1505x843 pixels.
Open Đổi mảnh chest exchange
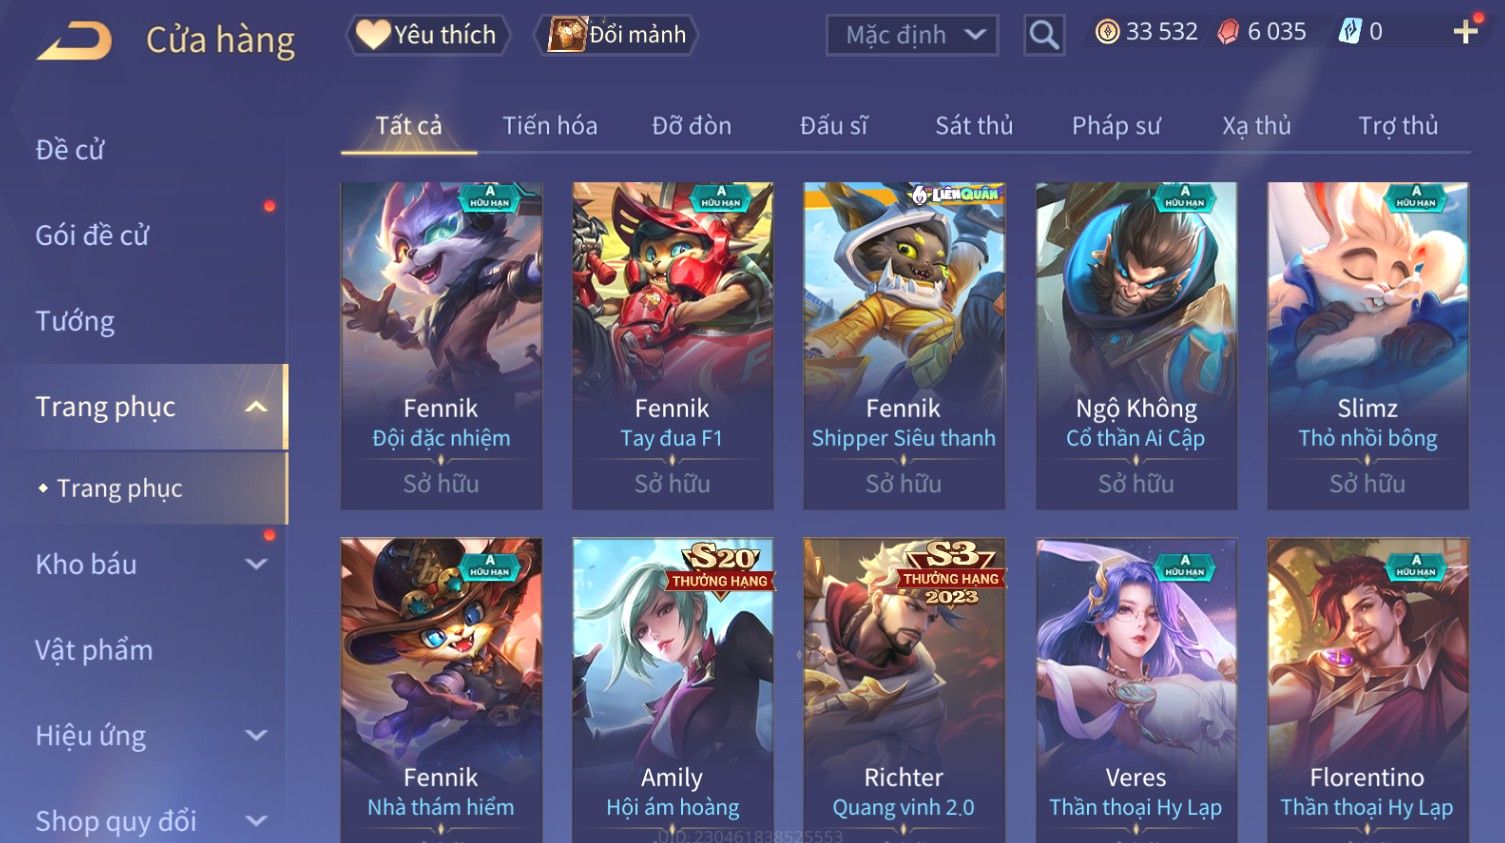pyautogui.click(x=617, y=35)
